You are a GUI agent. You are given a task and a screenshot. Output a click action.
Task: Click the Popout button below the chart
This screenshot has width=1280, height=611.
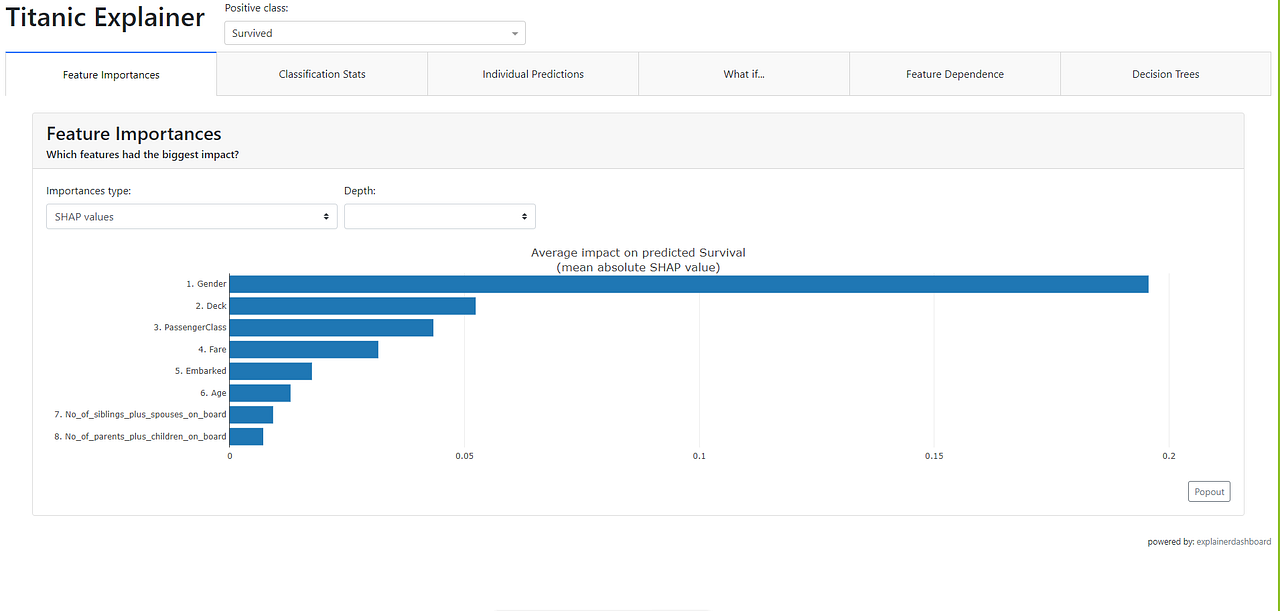1208,491
